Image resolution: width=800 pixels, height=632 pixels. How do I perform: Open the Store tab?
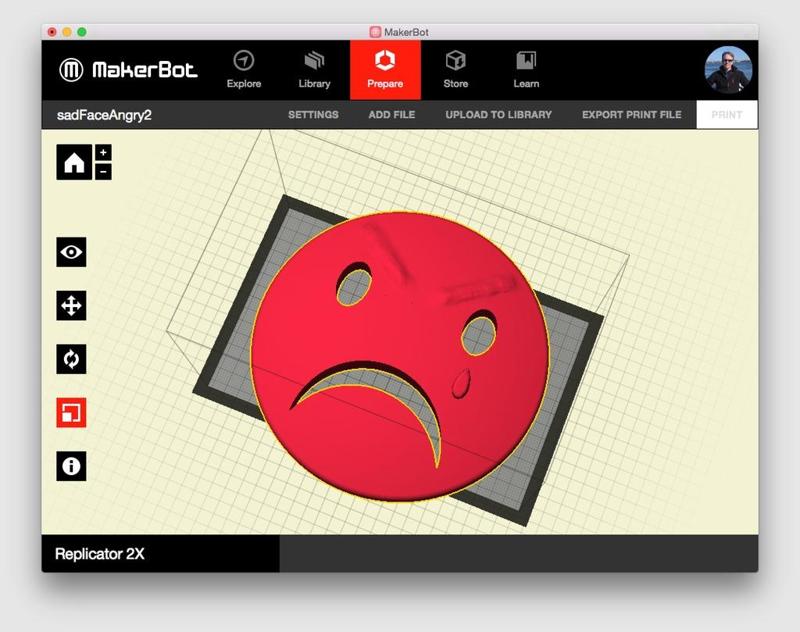(x=456, y=70)
